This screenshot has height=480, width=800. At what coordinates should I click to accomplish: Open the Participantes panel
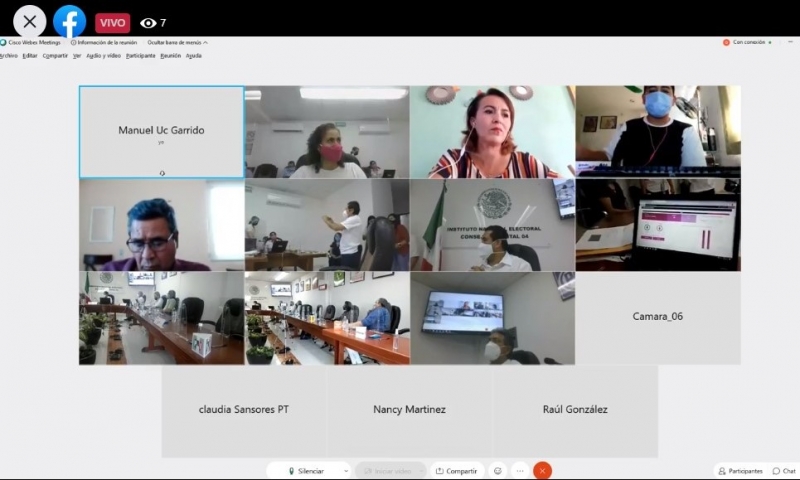[740, 471]
